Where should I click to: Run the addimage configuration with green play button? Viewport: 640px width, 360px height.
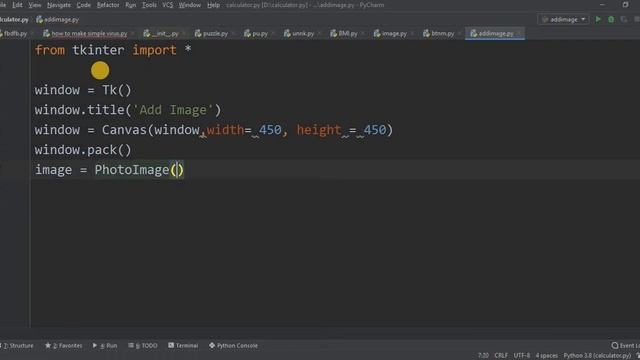[x=598, y=19]
